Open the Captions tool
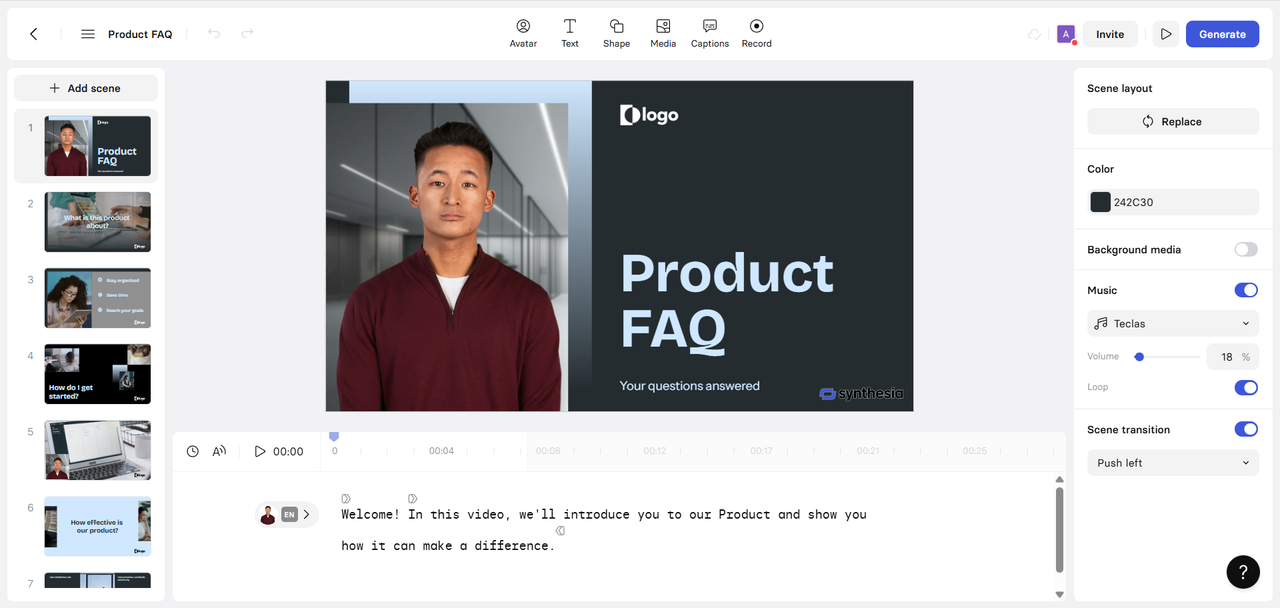 point(710,33)
